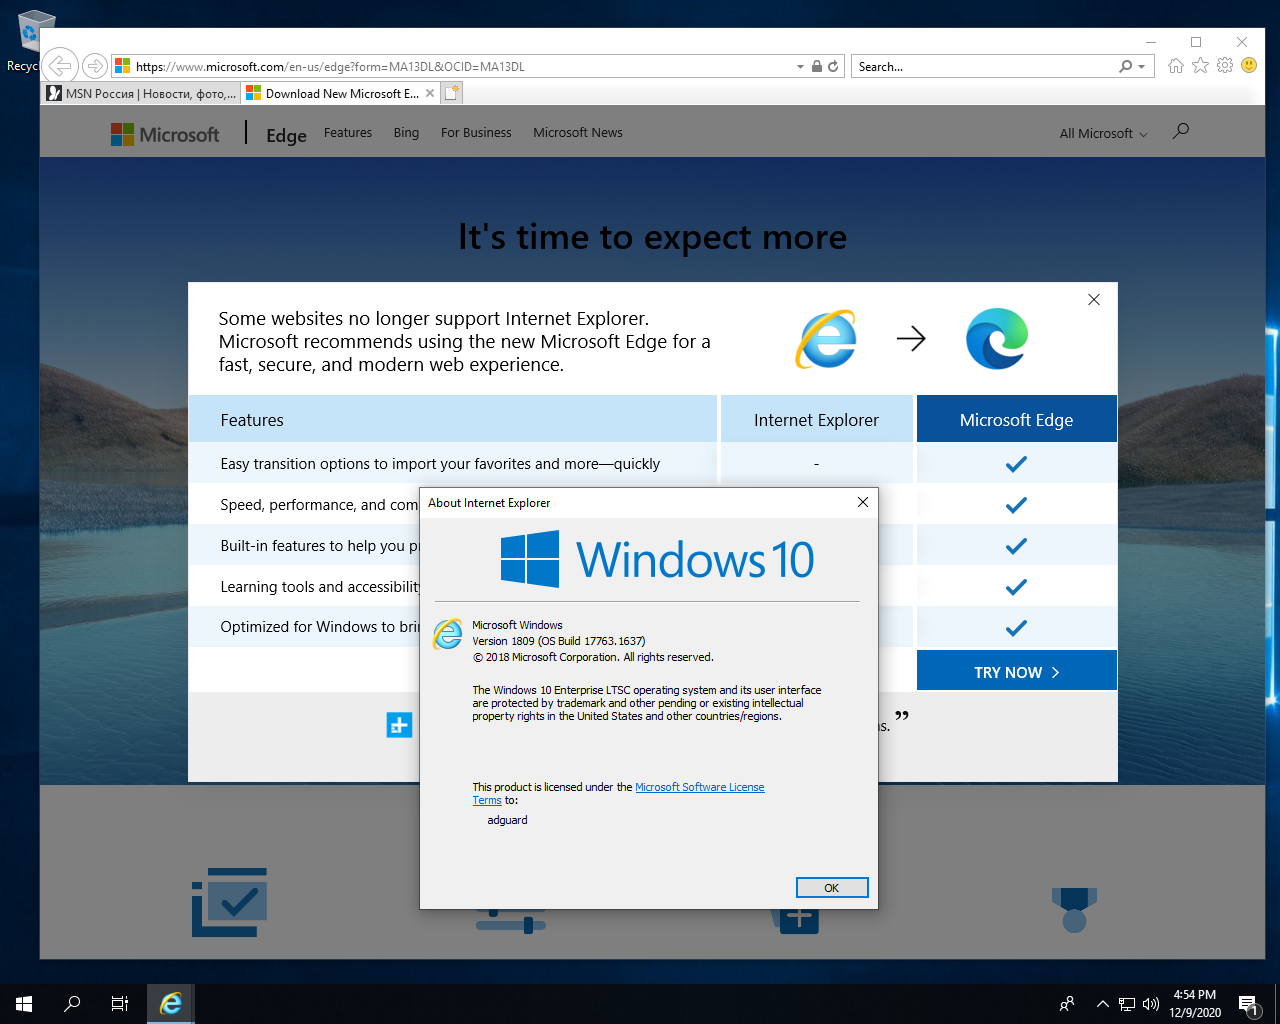Viewport: 1280px width, 1024px height.
Task: Open the Bing menu item
Action: pos(406,133)
